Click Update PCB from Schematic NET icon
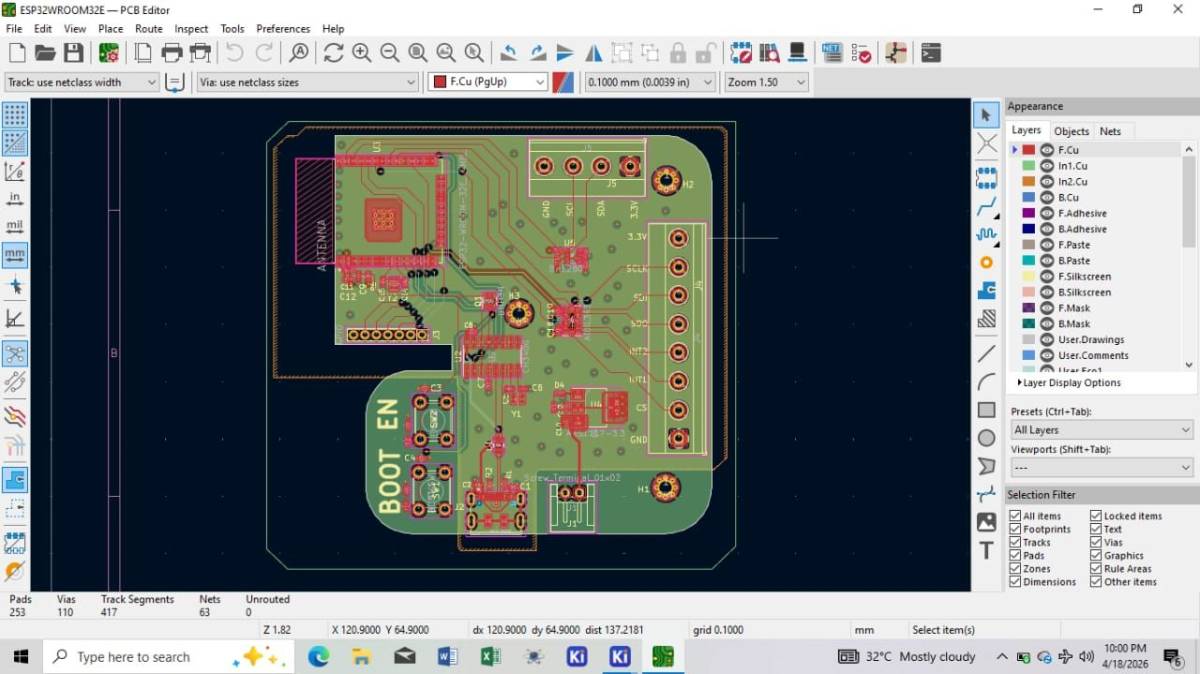This screenshot has height=674, width=1200. click(832, 52)
